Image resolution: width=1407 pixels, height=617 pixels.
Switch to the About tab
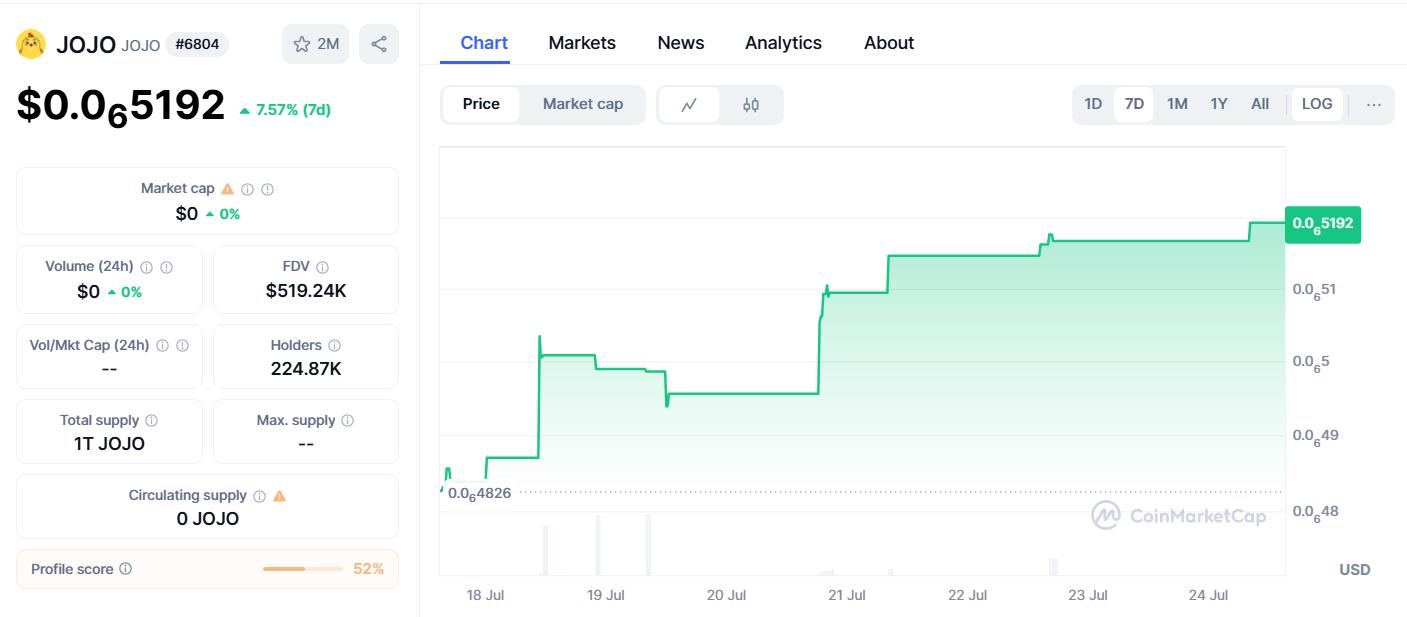pos(889,43)
